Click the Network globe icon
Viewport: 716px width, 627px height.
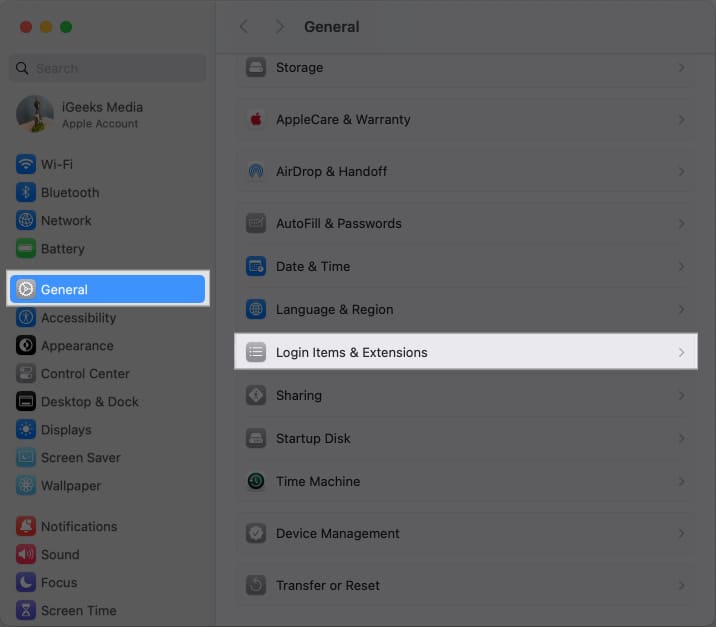[26, 221]
